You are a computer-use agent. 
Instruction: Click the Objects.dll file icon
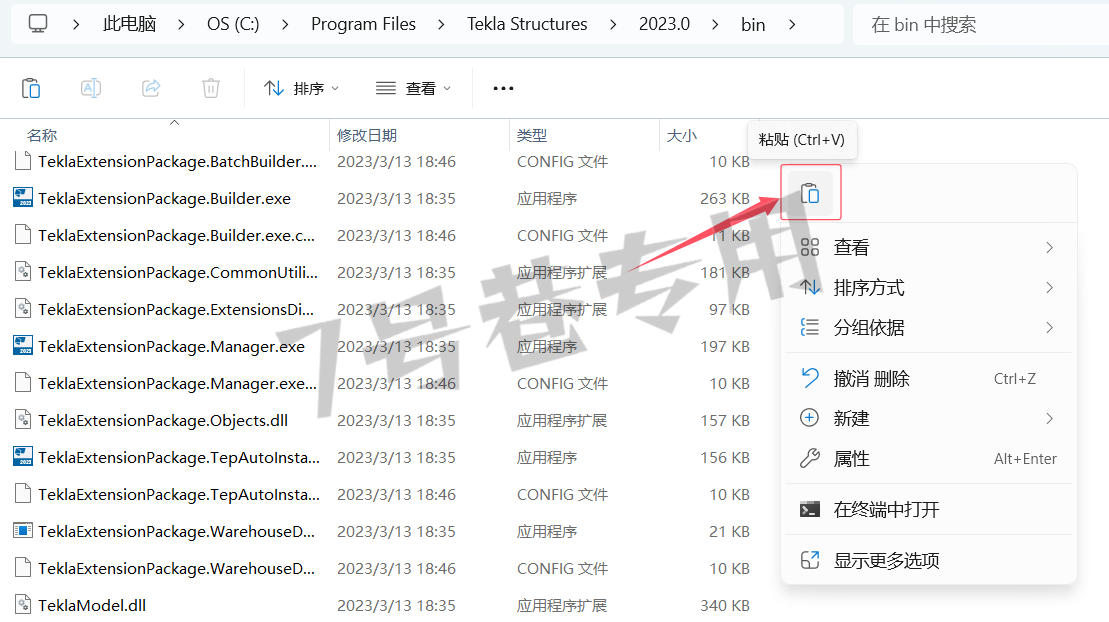pyautogui.click(x=23, y=420)
